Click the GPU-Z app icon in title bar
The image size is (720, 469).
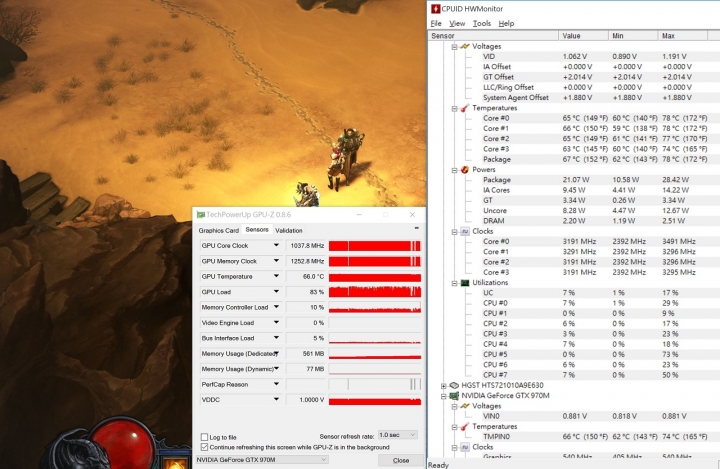[201, 215]
